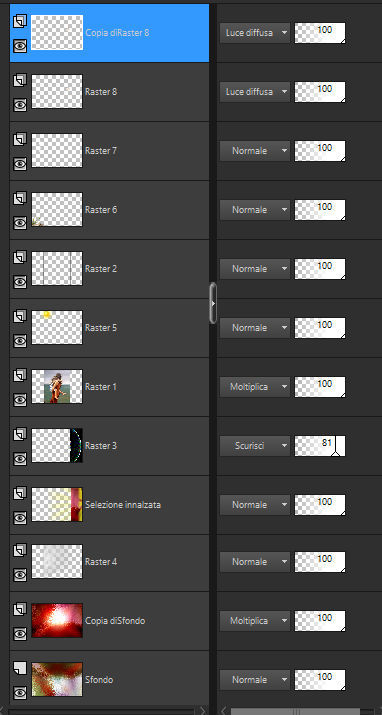Viewport: 382px width, 715px height.
Task: Click the panel splitter collapse arrow
Action: coord(213,303)
